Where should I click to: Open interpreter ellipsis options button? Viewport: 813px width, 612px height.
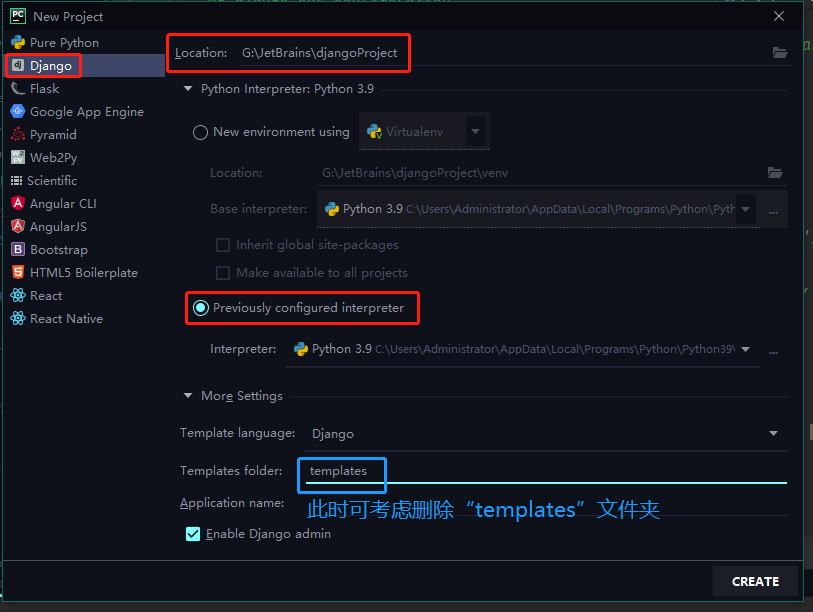[774, 352]
